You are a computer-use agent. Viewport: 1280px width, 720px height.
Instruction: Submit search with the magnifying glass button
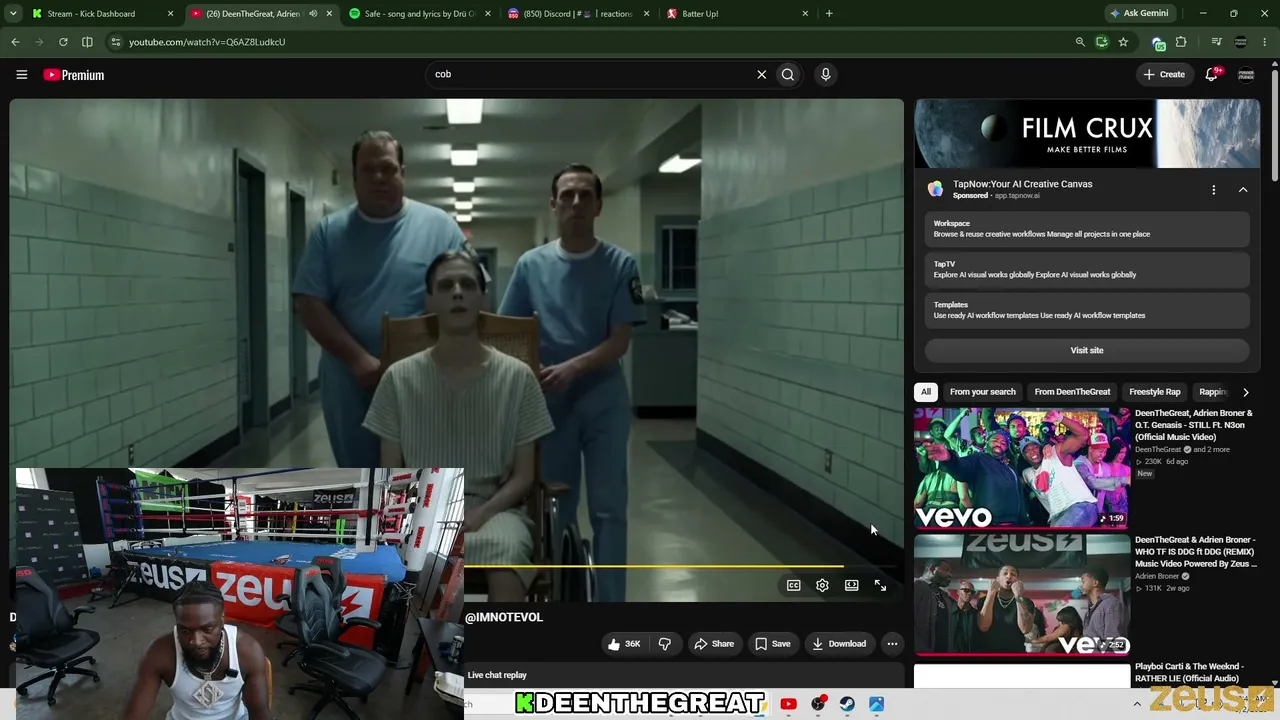point(788,74)
